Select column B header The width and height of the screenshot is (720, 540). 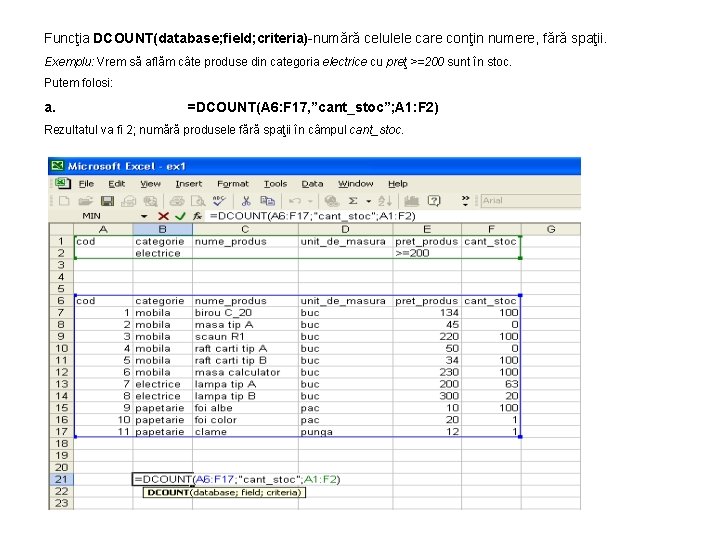click(163, 229)
